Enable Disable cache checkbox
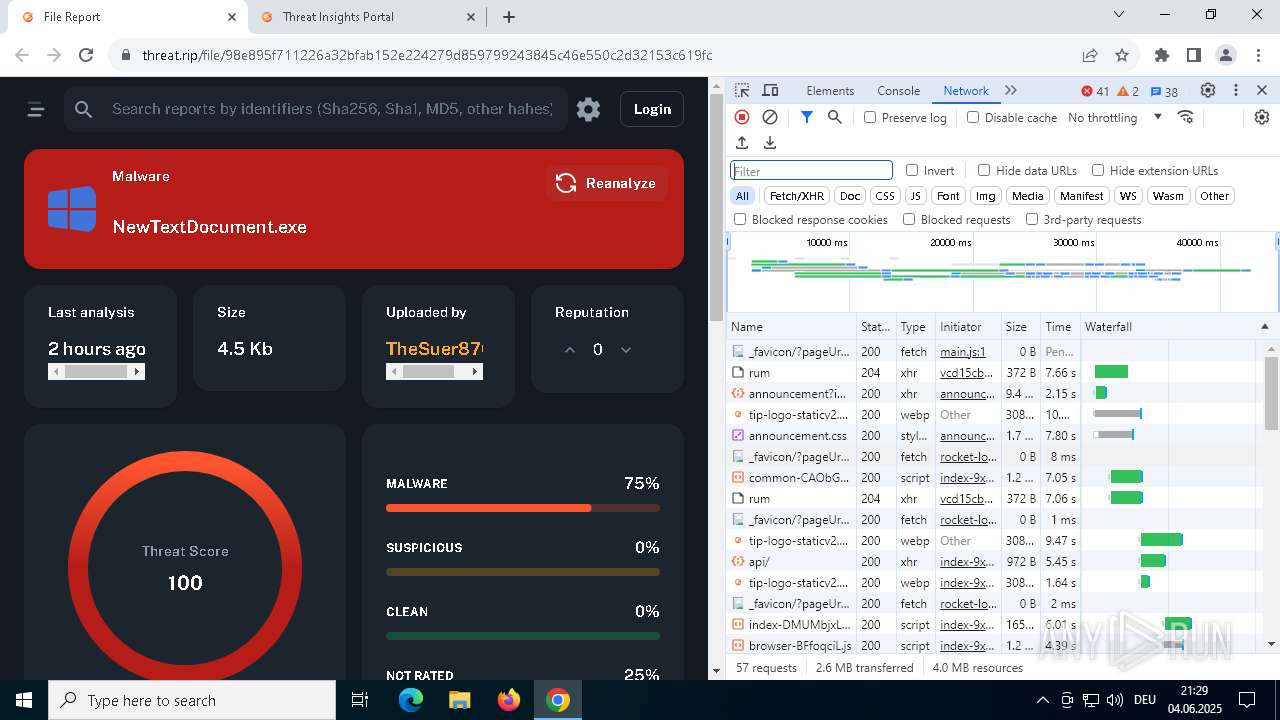The height and width of the screenshot is (720, 1280). tap(973, 117)
